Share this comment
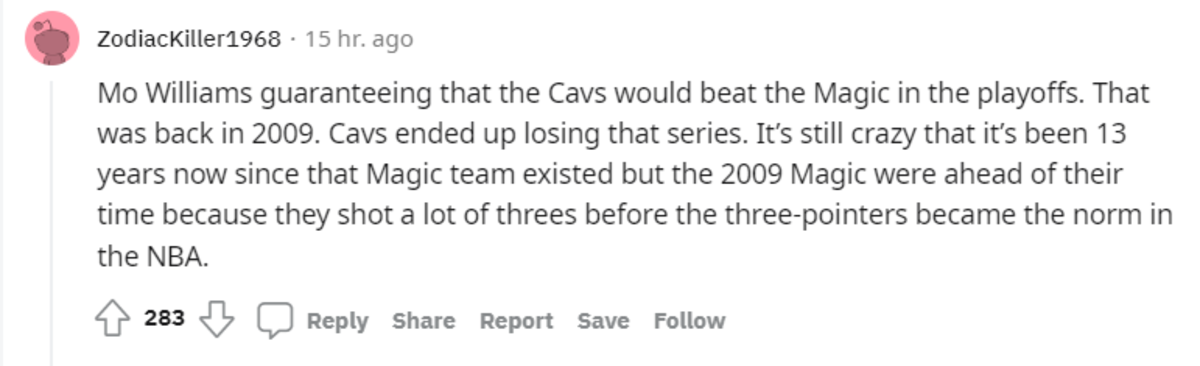 pyautogui.click(x=423, y=321)
